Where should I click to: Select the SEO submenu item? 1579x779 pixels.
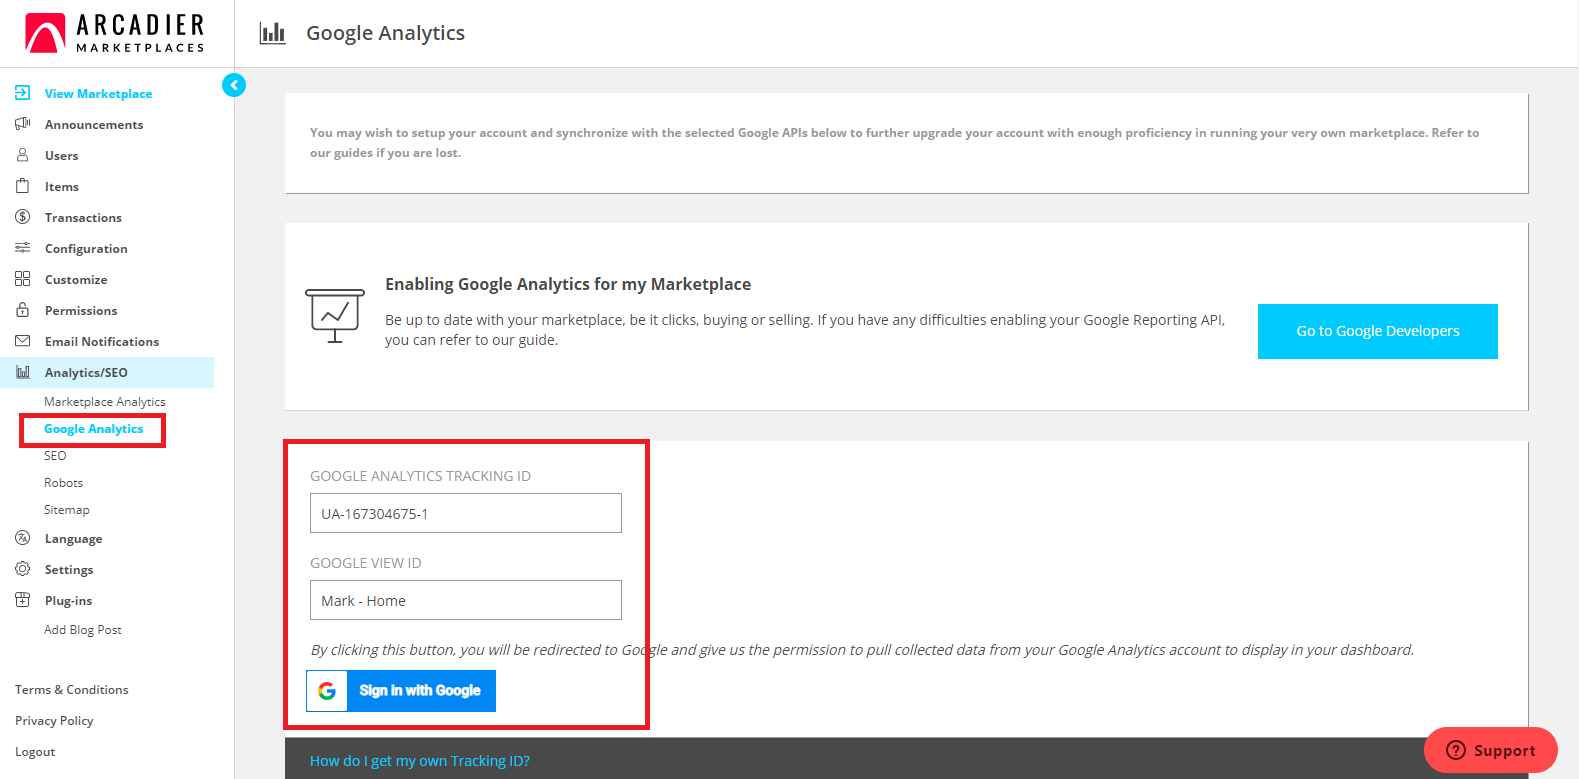click(x=55, y=456)
